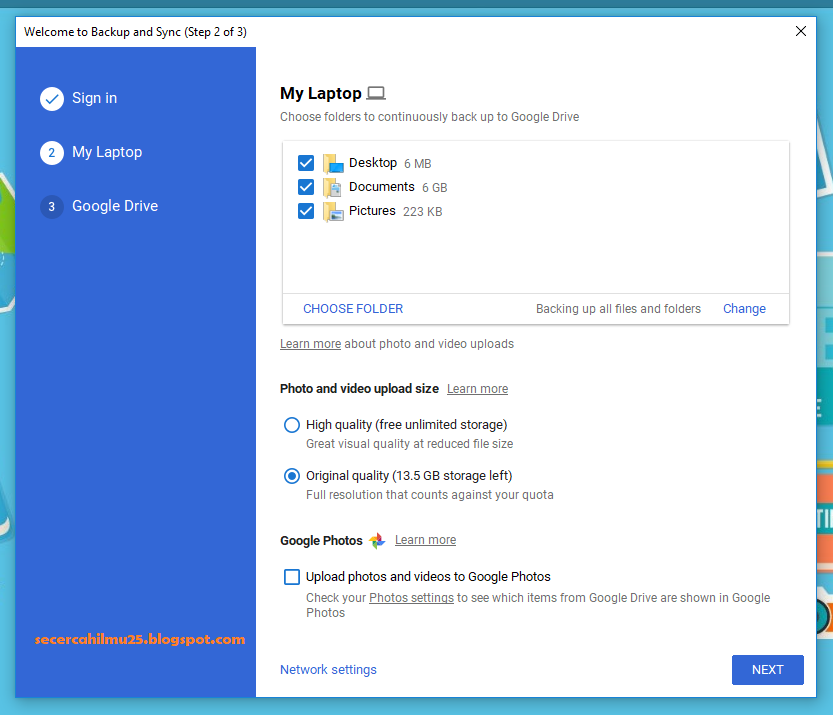Close the Backup and Sync window
This screenshot has width=833, height=715.
click(801, 31)
